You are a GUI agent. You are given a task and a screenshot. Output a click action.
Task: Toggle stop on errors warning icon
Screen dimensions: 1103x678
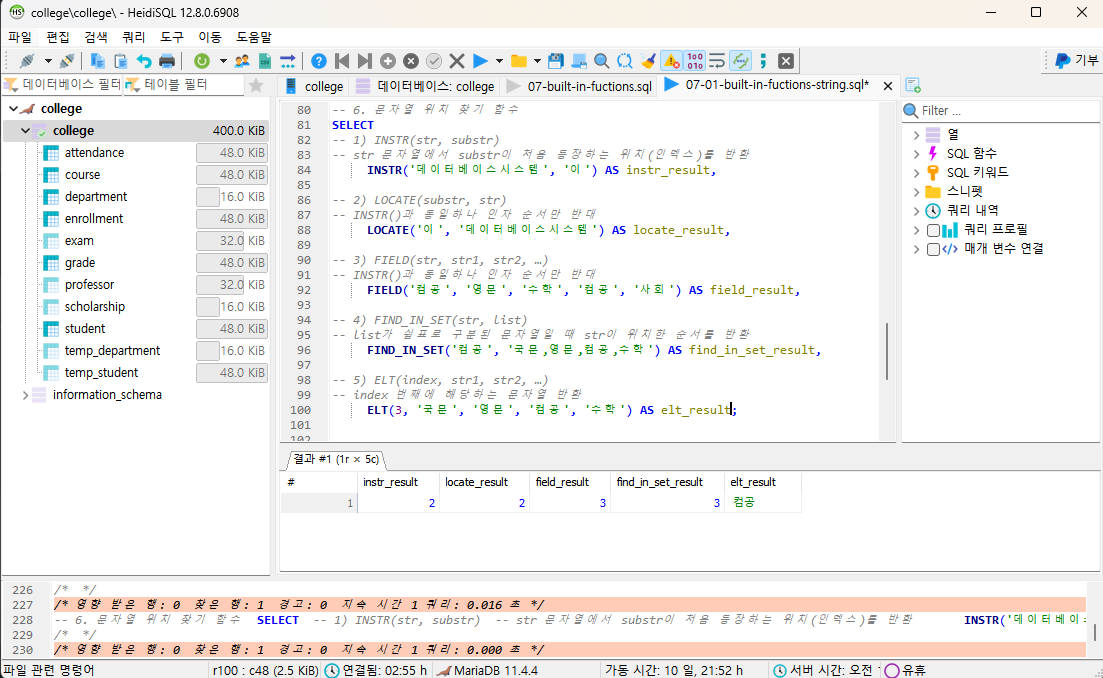tap(671, 61)
